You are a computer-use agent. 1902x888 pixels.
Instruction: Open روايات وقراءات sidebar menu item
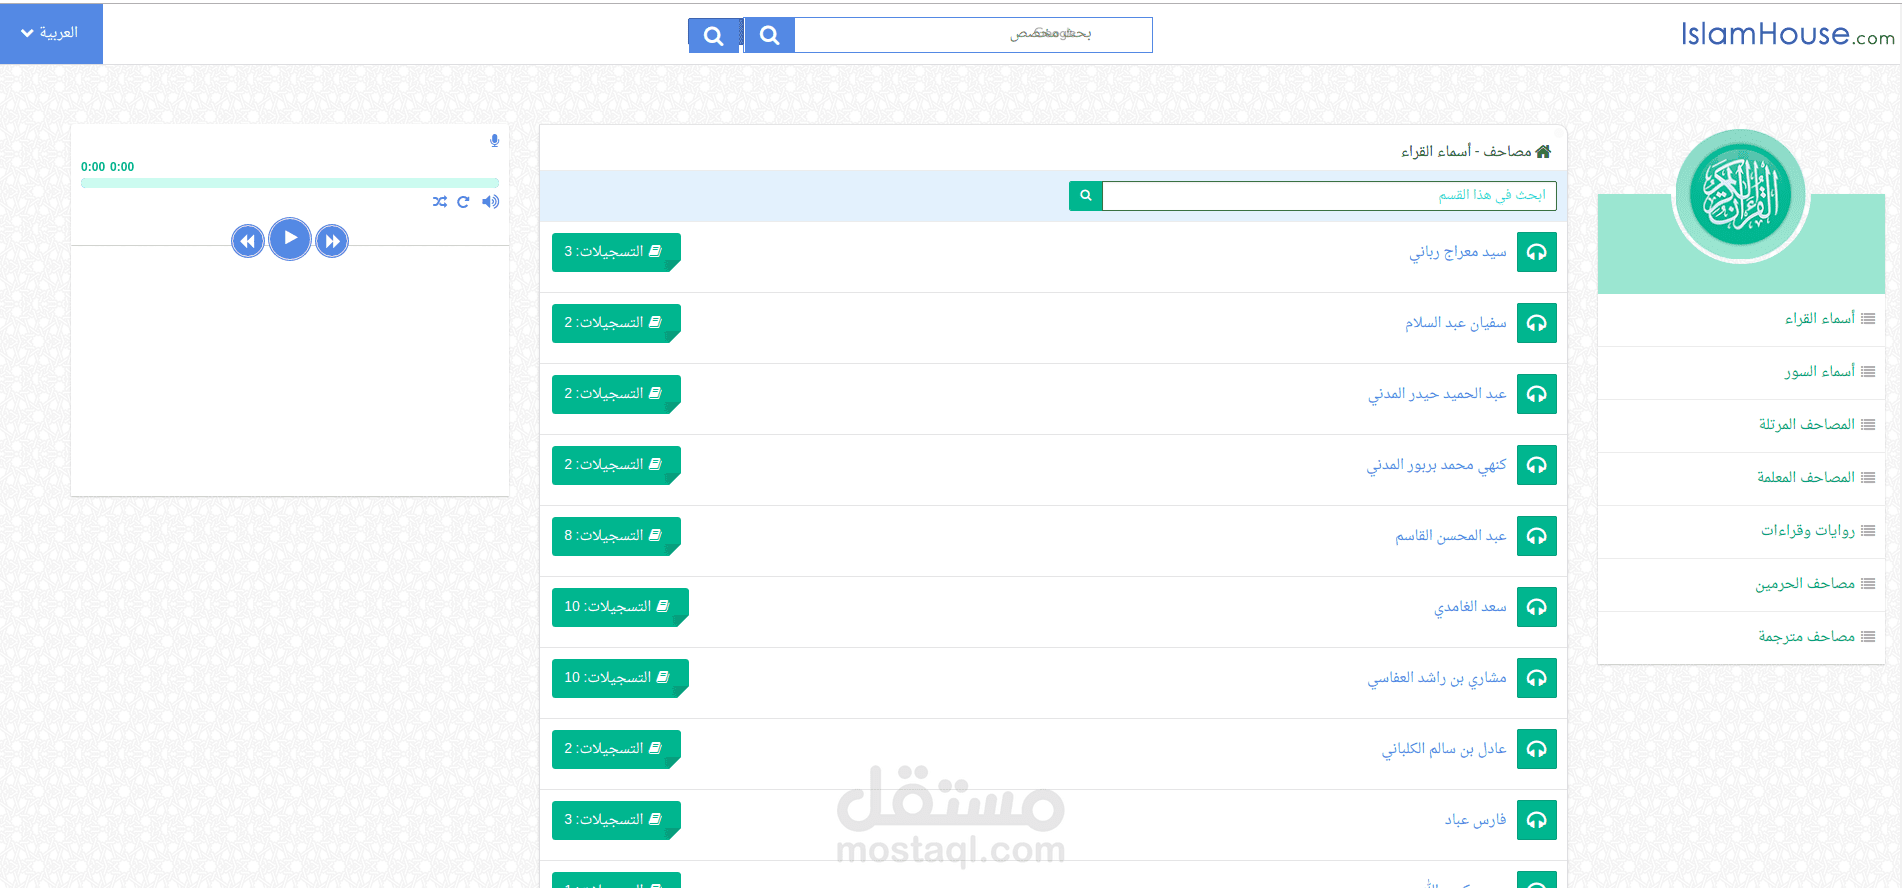pos(1741,531)
